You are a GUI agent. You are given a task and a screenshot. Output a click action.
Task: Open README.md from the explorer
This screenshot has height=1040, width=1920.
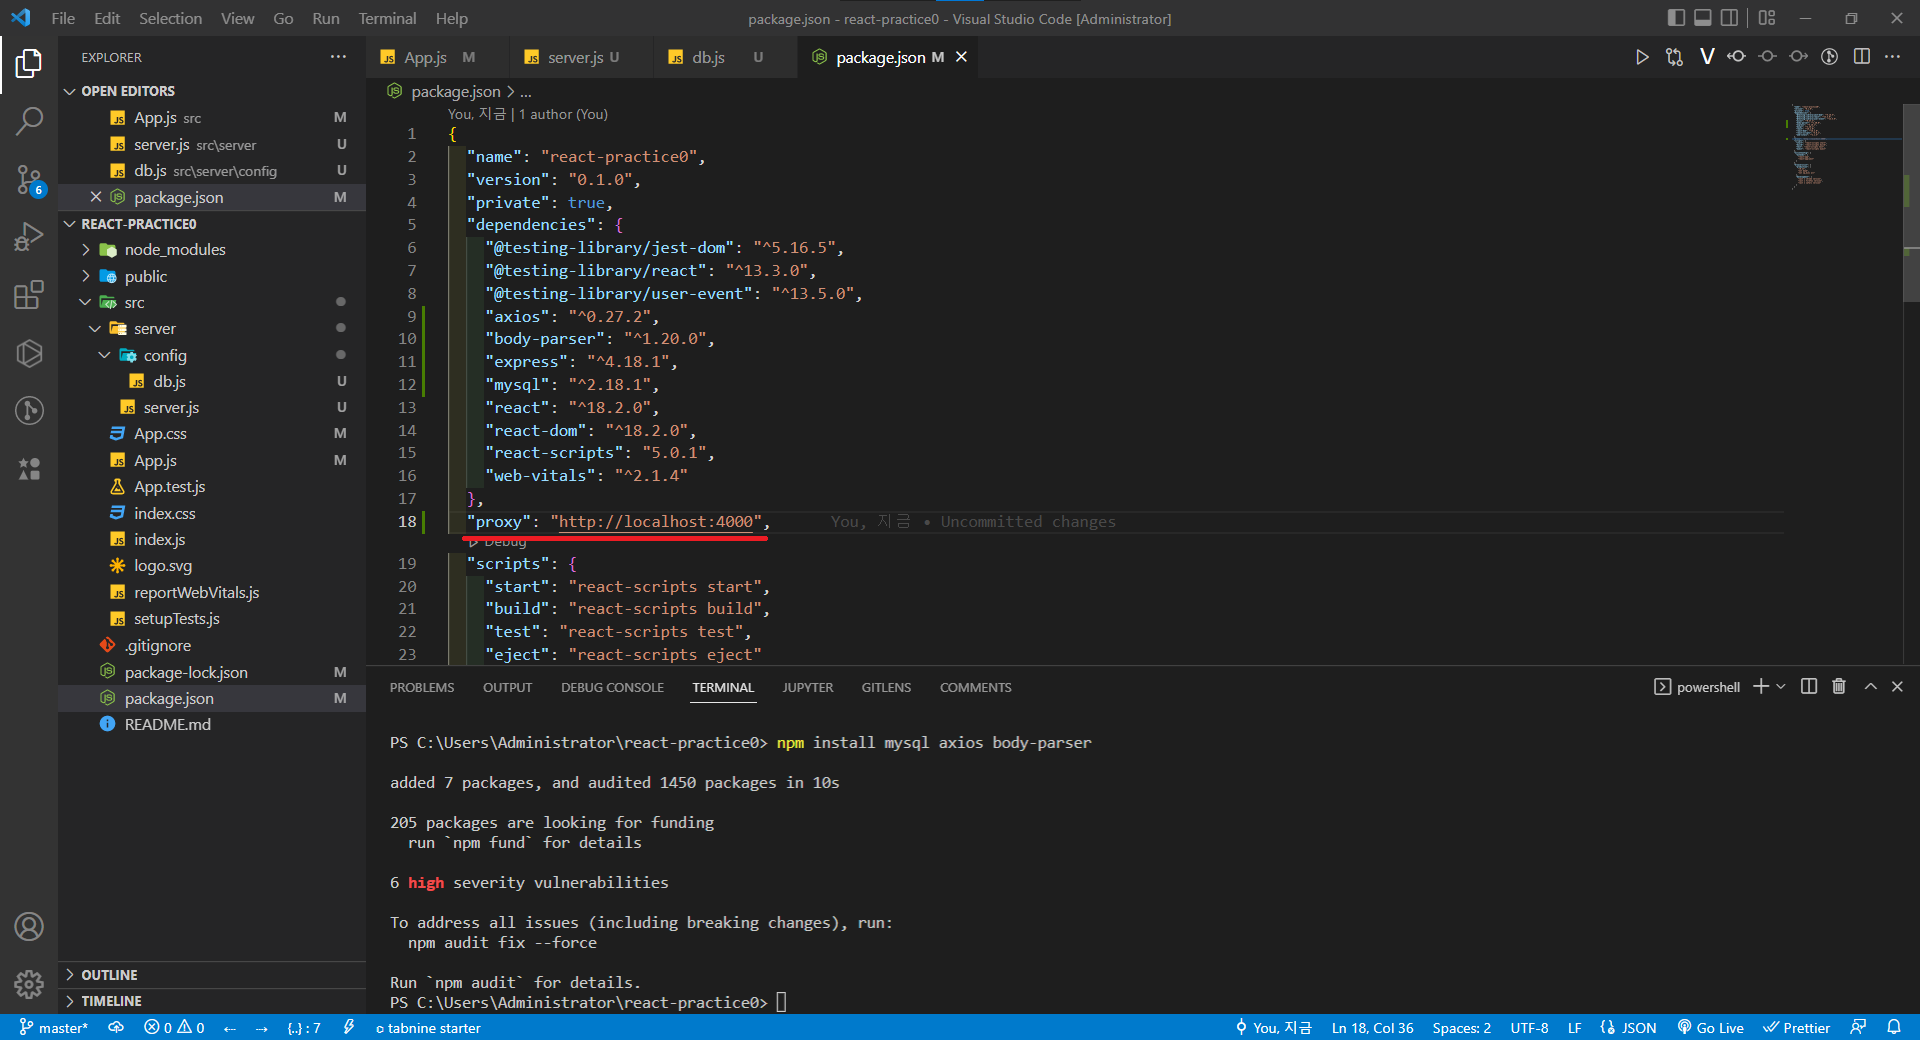point(211,724)
